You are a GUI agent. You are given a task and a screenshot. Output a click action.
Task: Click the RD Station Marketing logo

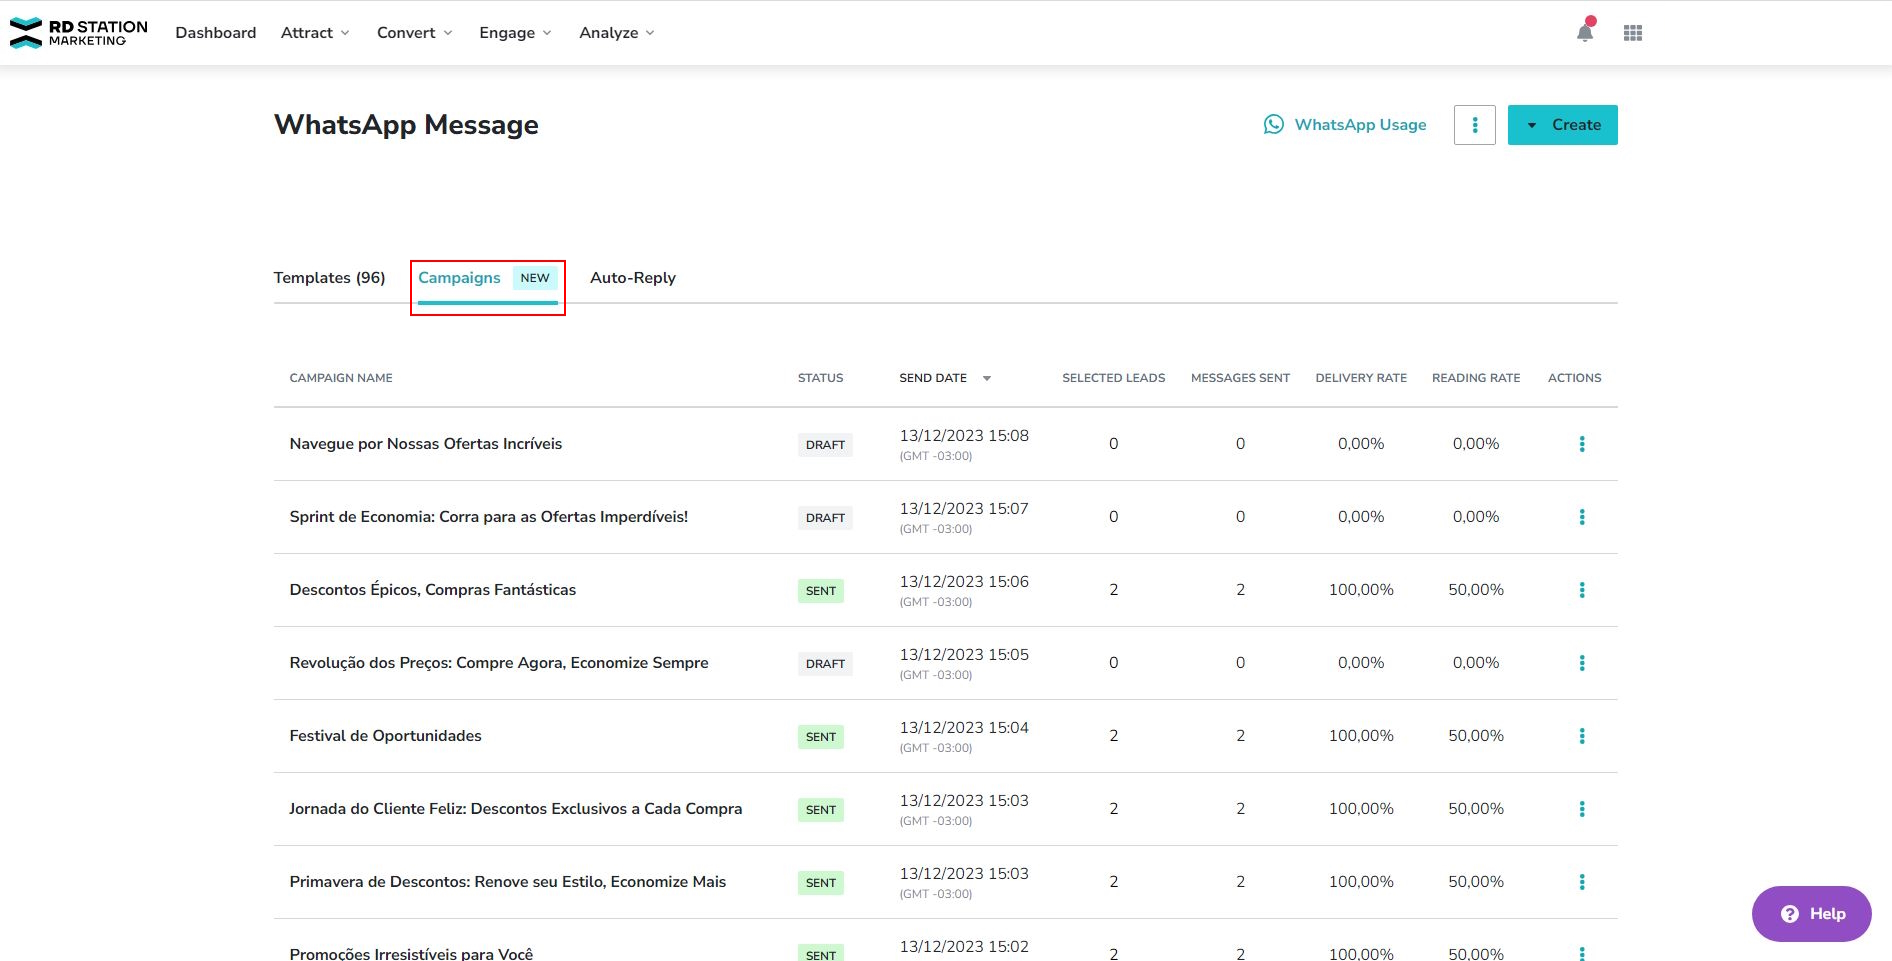tap(79, 33)
